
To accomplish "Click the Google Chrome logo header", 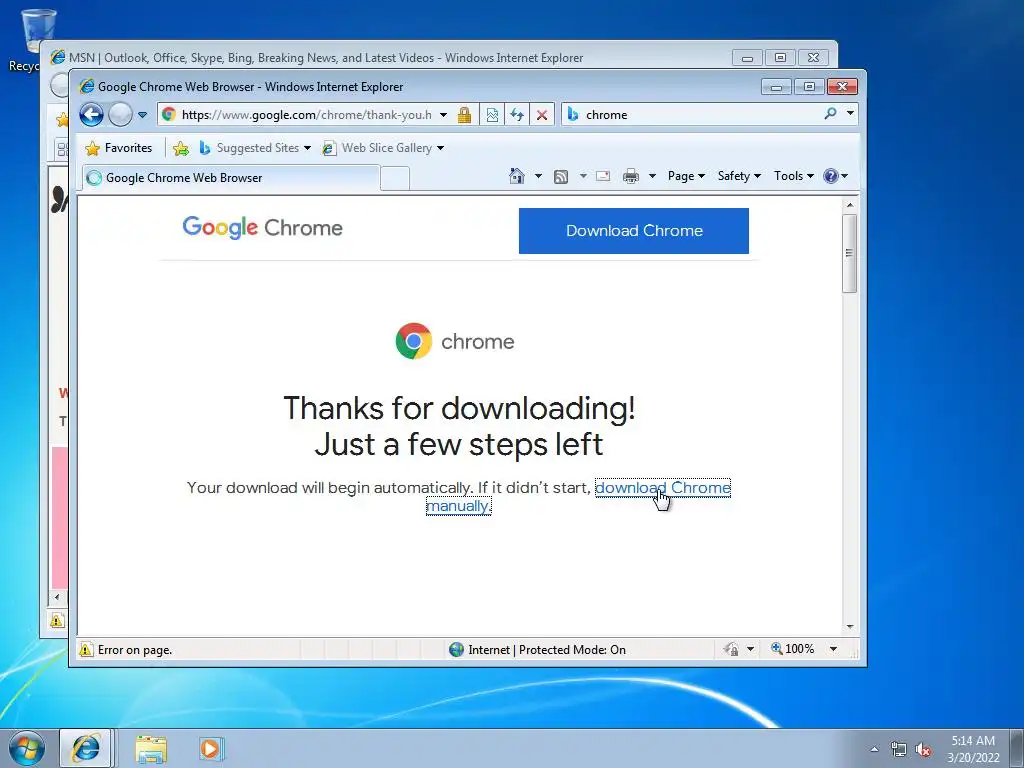I will 263,228.
